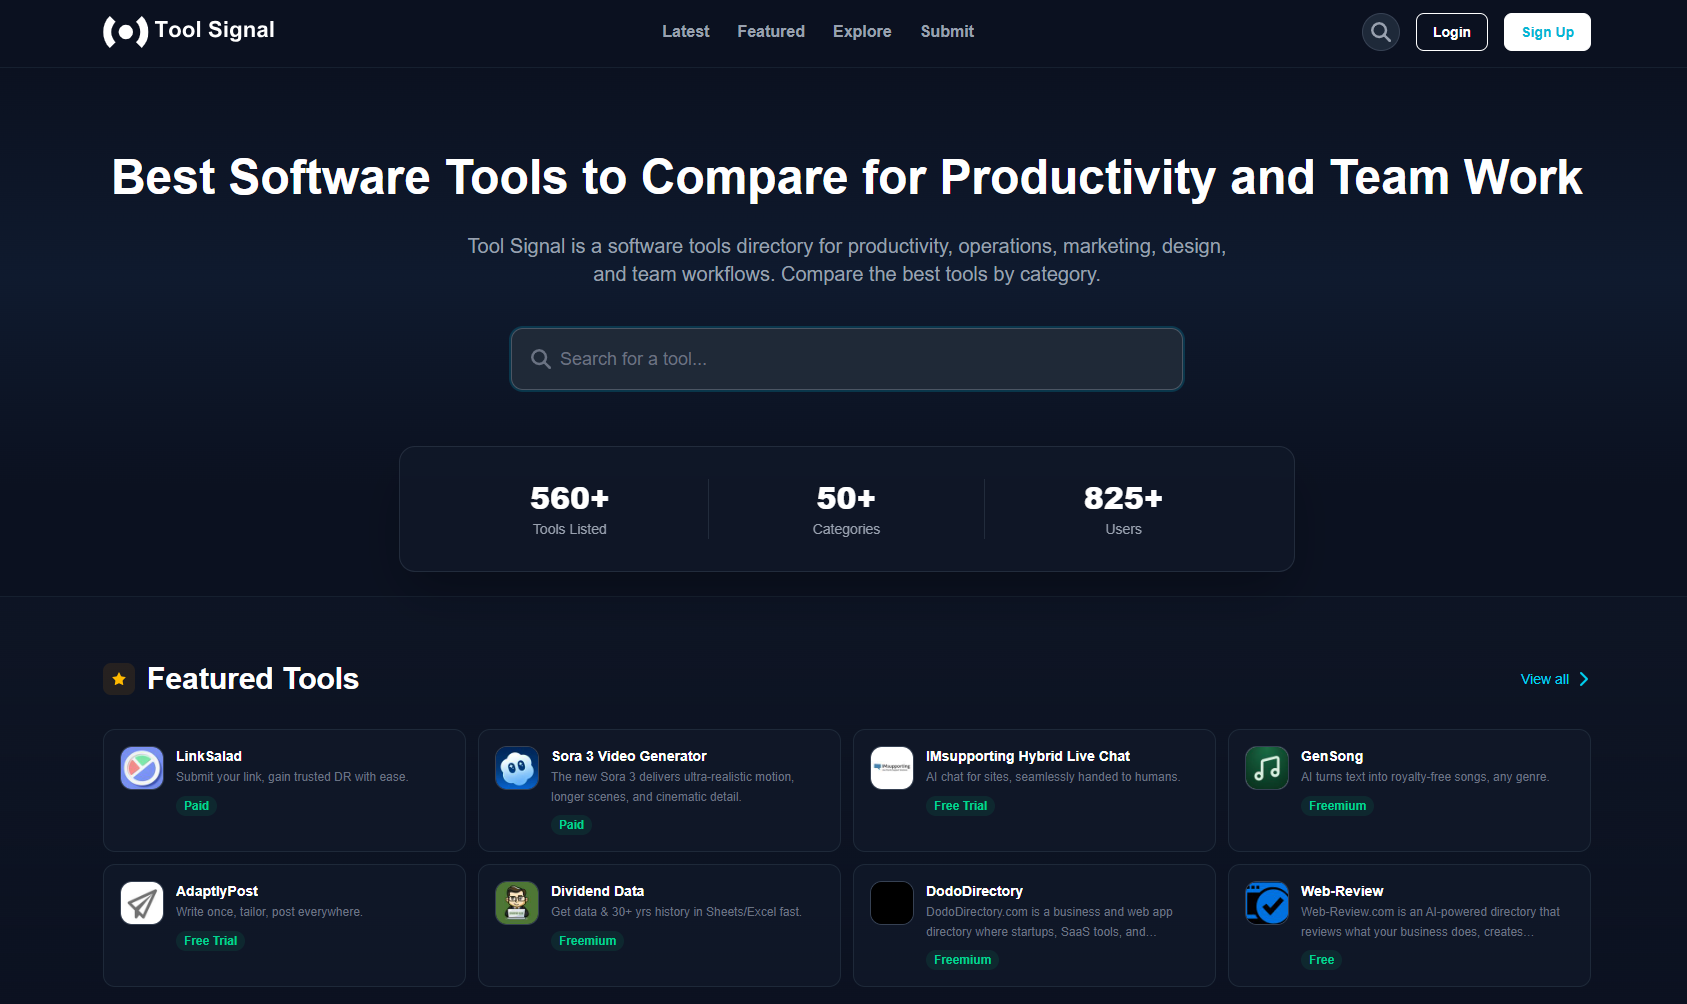Viewport: 1687px width, 1004px height.
Task: Expand featured tools via View all chevron
Action: [1584, 679]
